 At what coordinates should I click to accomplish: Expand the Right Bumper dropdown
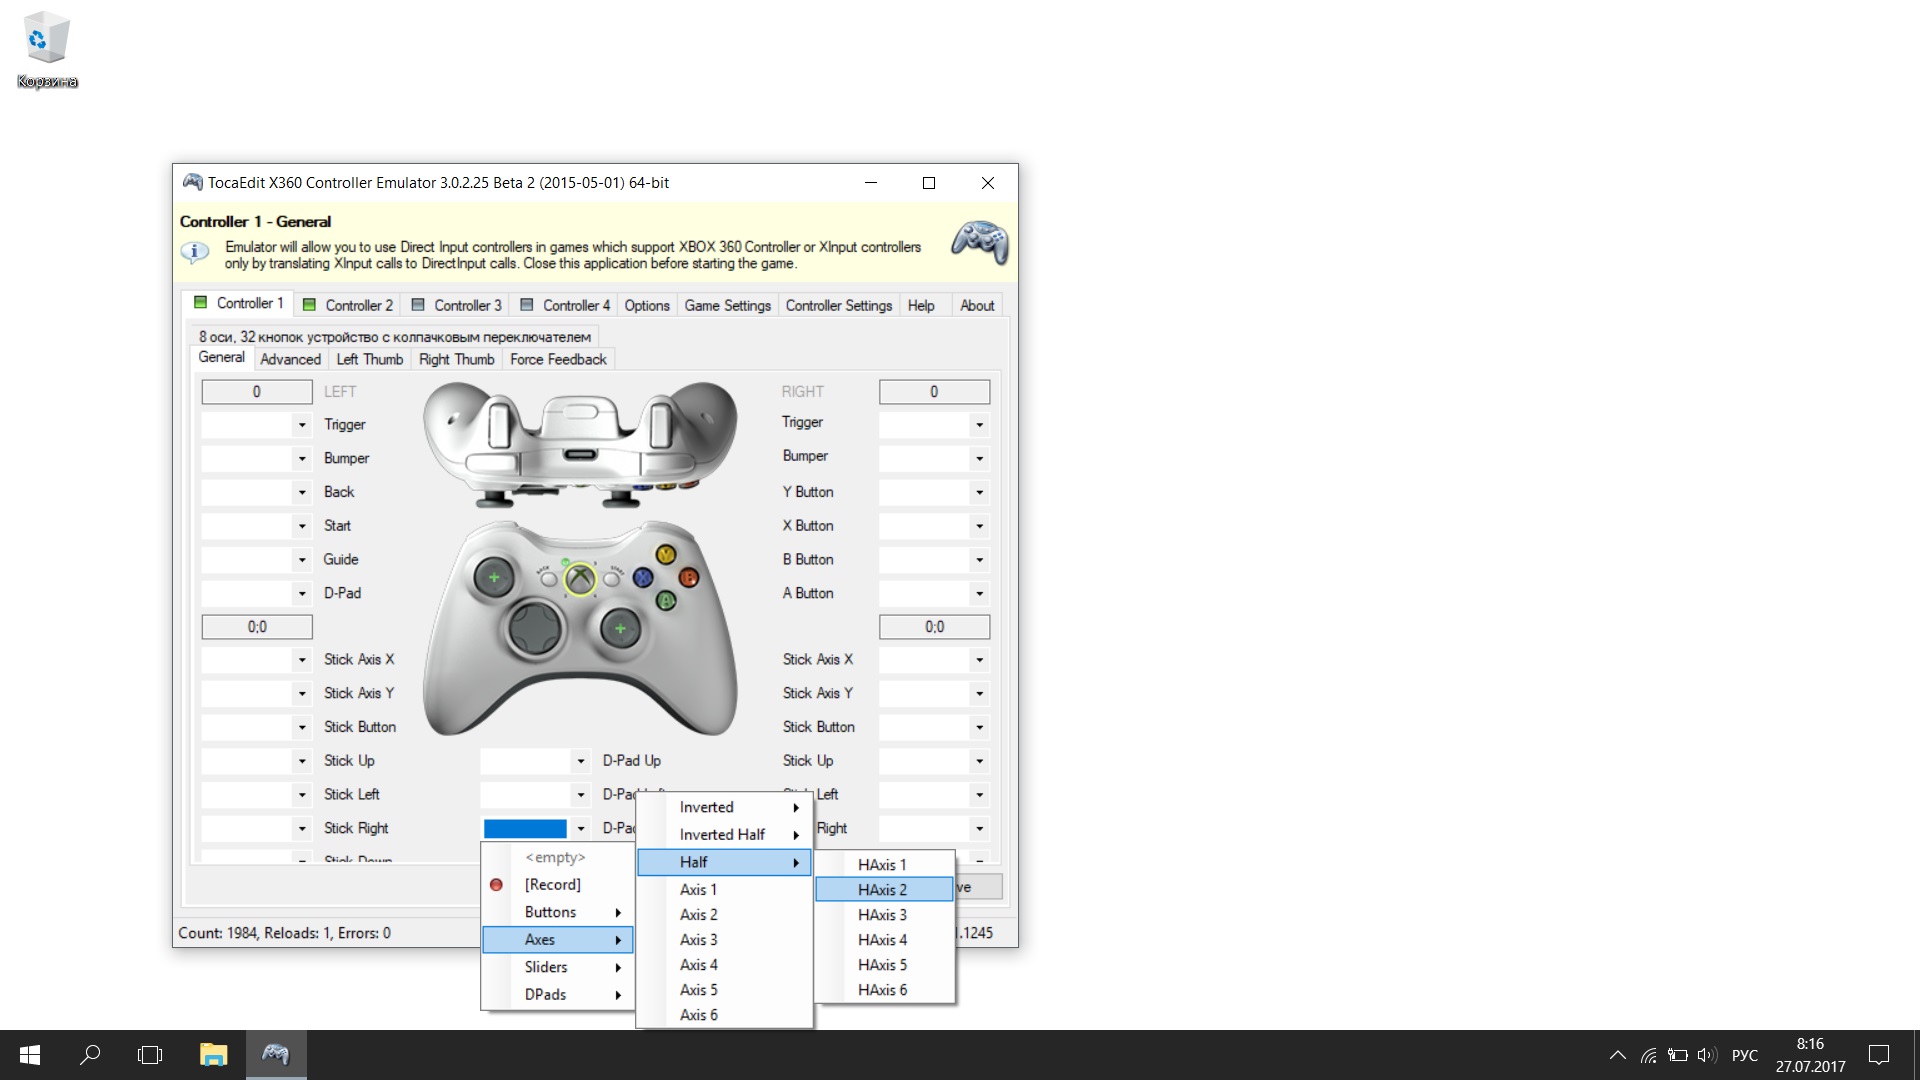979,459
